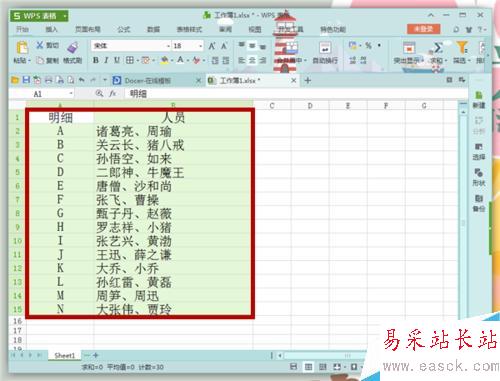Viewport: 500px width, 381px height.
Task: Toggle italic formatting
Action: point(106,60)
